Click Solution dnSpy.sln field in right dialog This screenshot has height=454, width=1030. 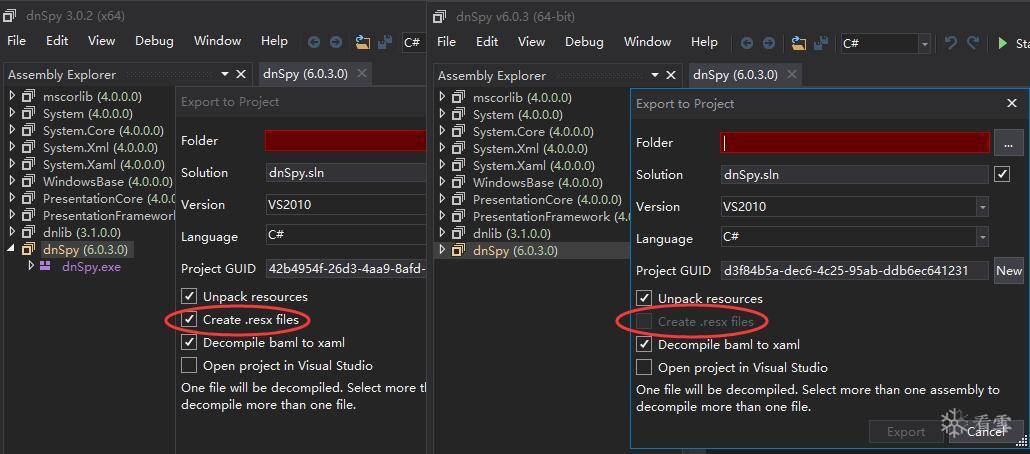pos(855,175)
